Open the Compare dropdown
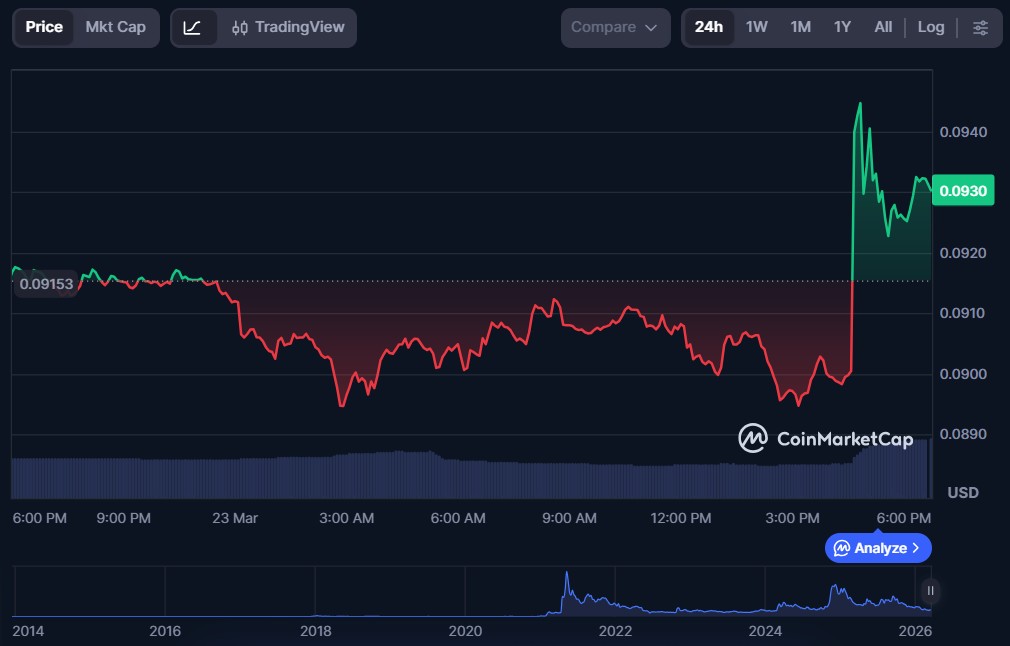The width and height of the screenshot is (1010, 646). pos(615,28)
